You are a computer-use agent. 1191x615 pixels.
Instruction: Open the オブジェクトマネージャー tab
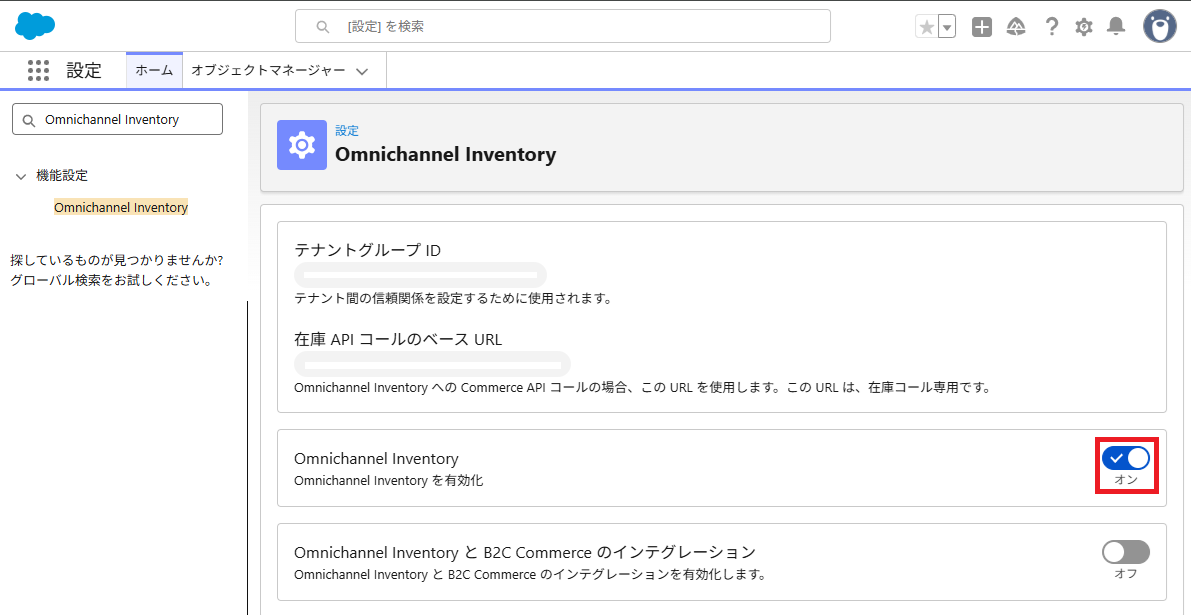(x=268, y=70)
